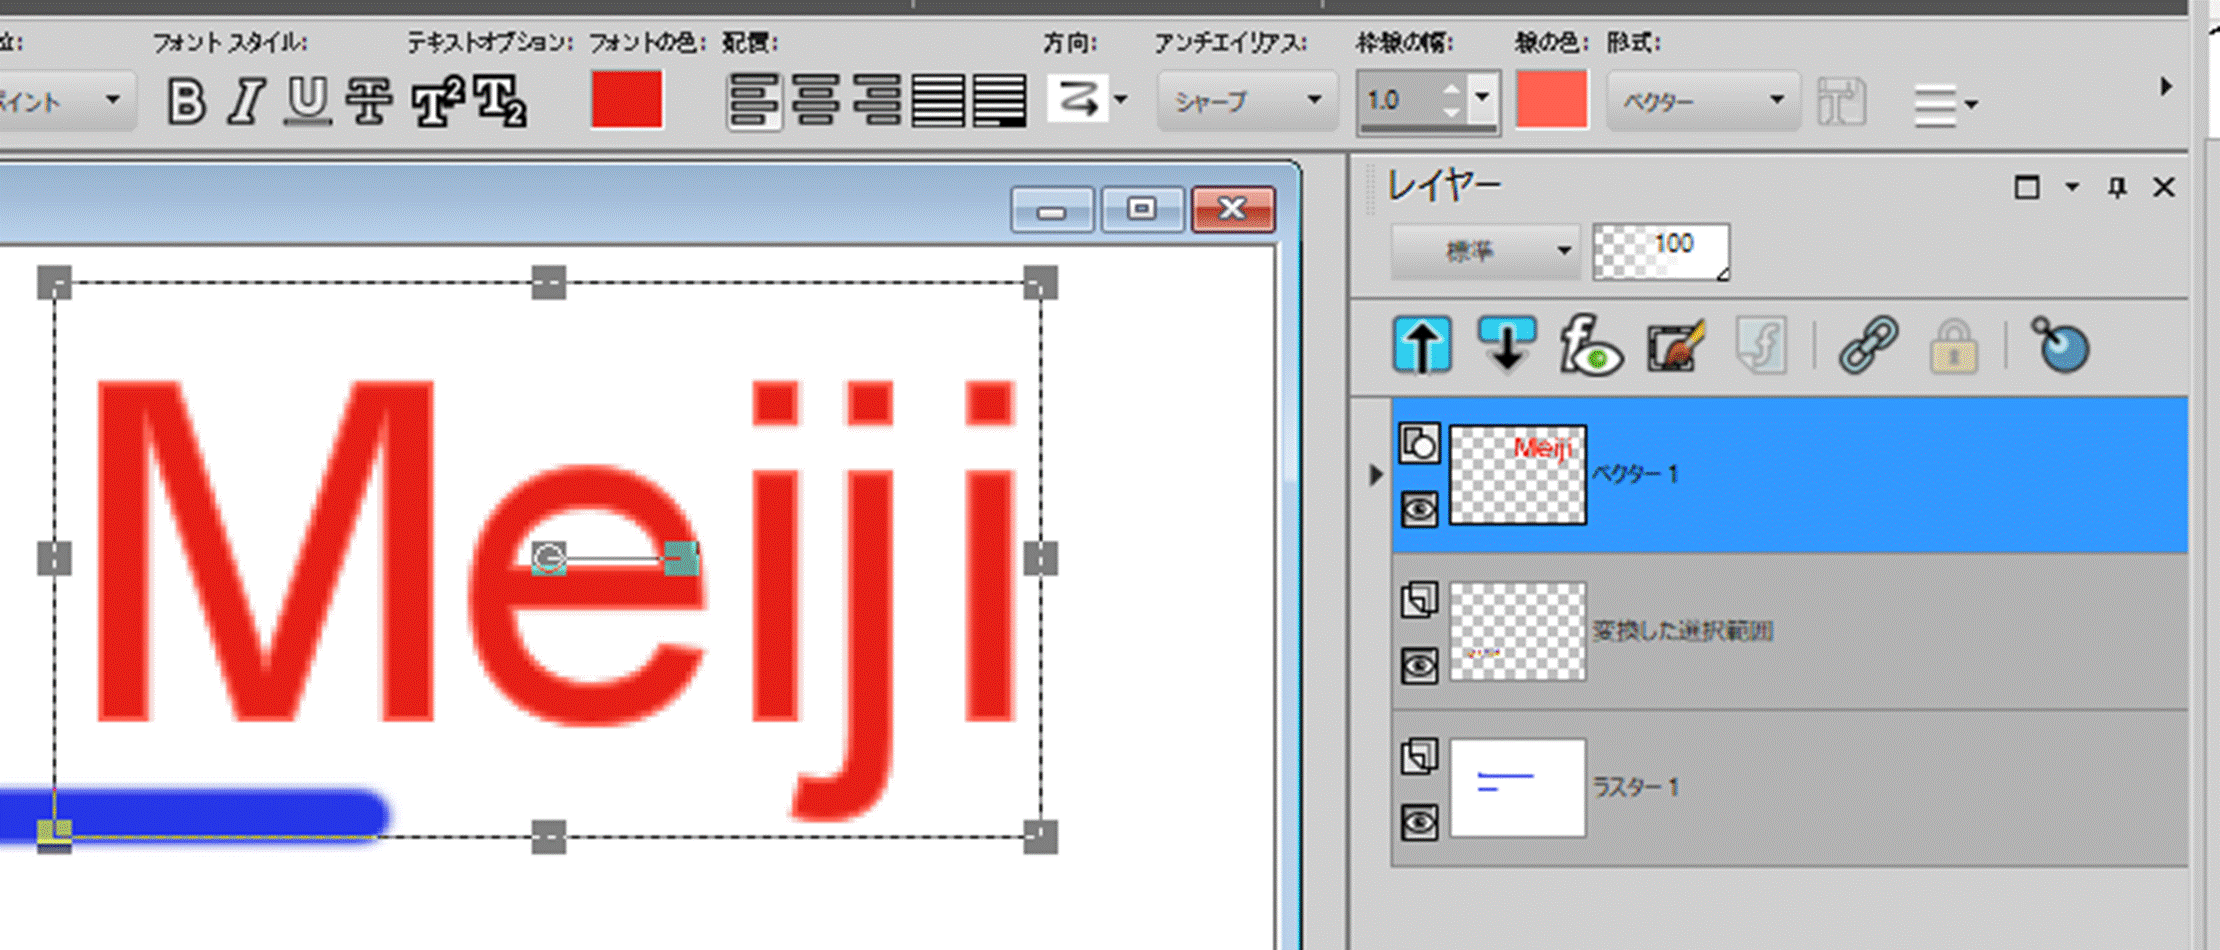2220x950 pixels.
Task: Expand the ベクター 1 layer tree
Action: click(x=1375, y=474)
